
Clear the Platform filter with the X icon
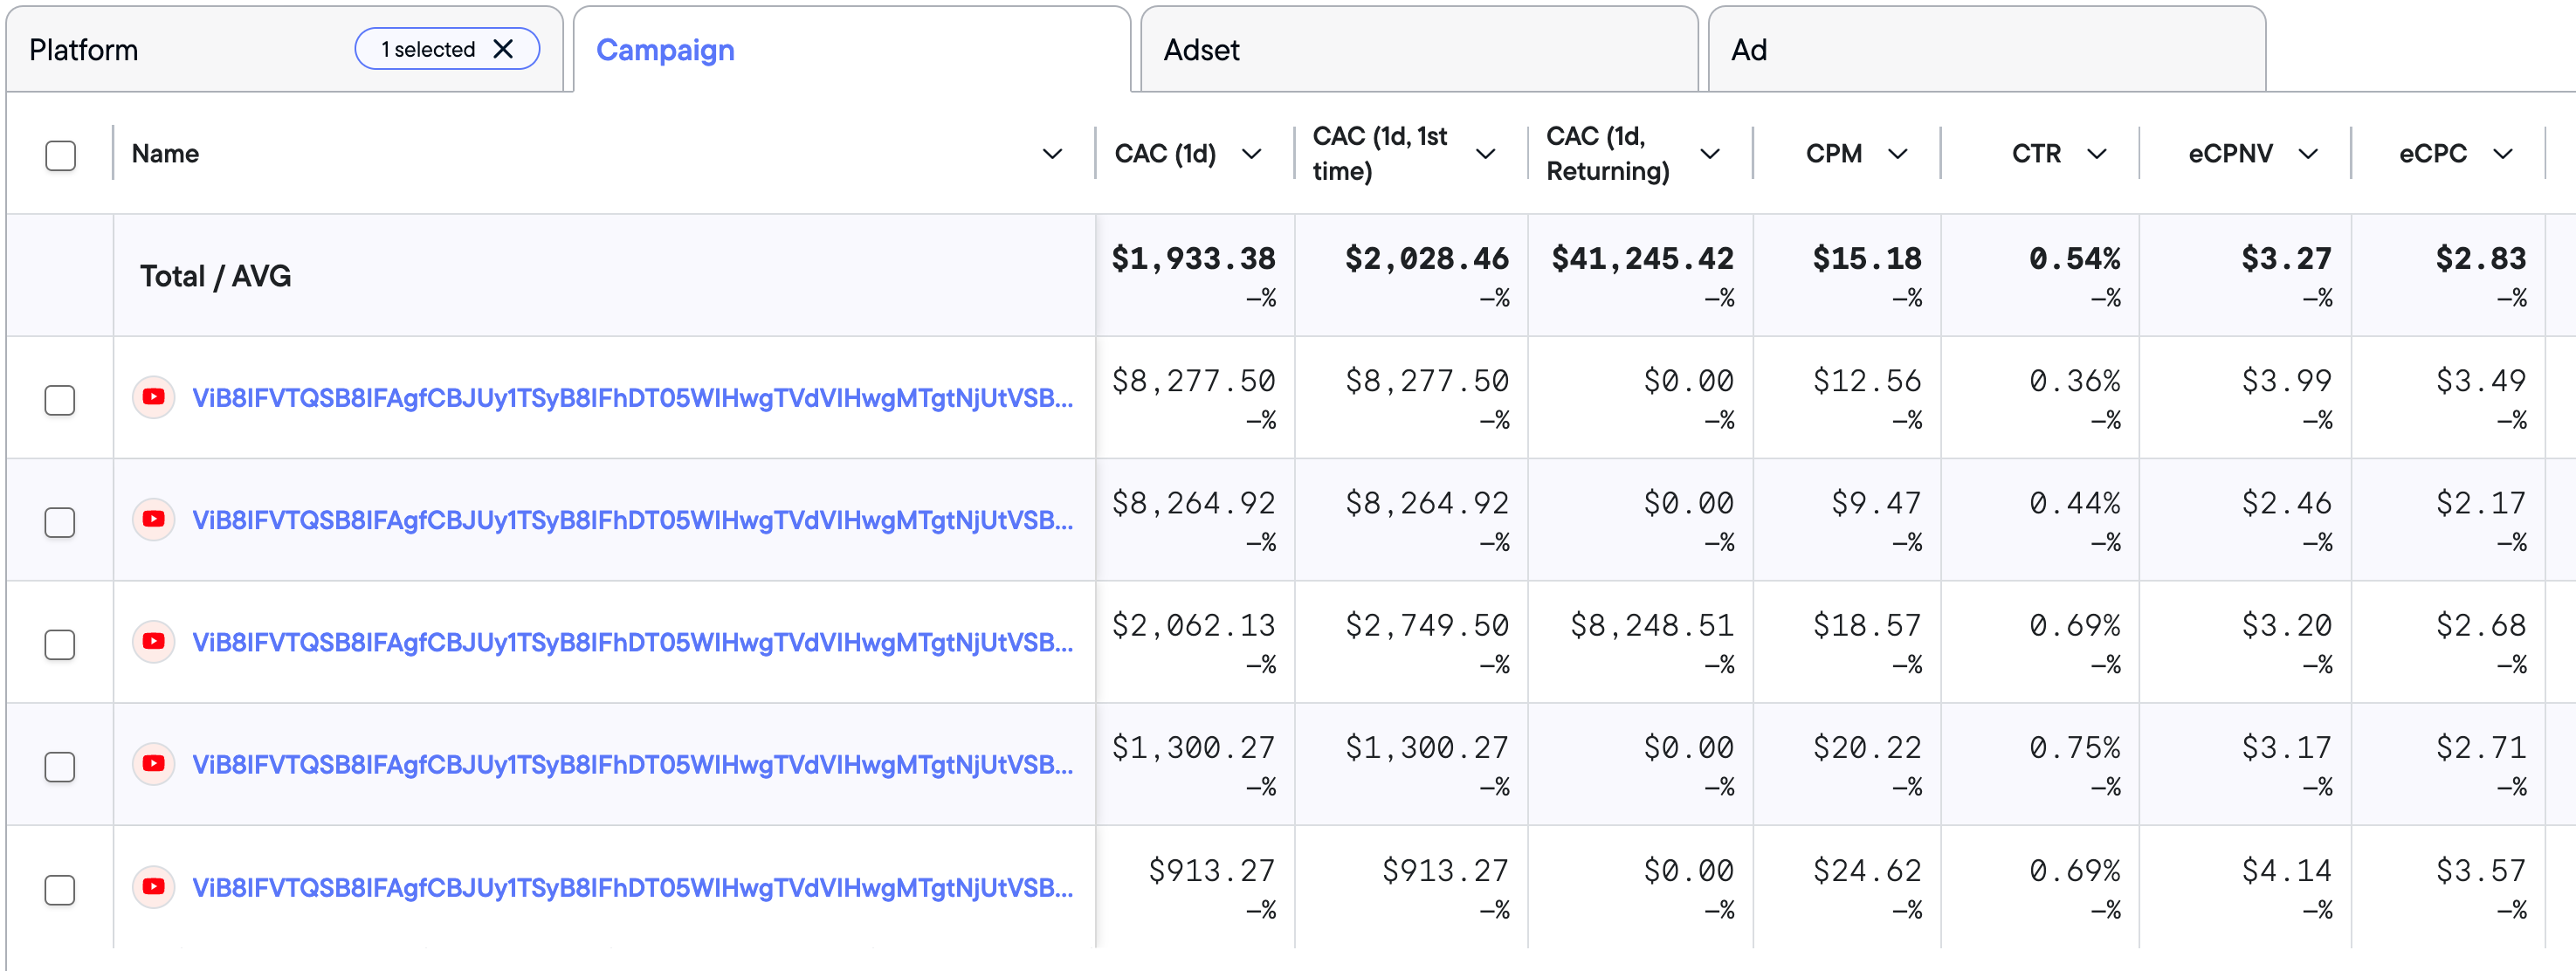pyautogui.click(x=503, y=49)
